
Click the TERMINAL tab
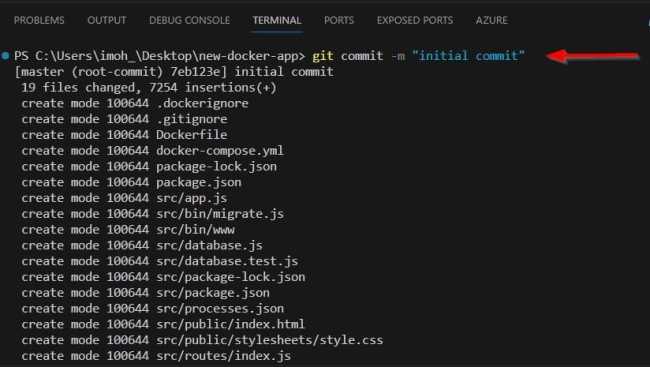[277, 20]
